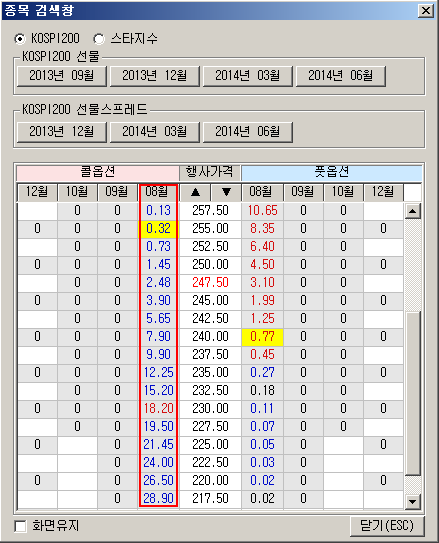This screenshot has height=543, width=439.
Task: Close dialog with 닫기(ESC) button
Action: click(x=387, y=526)
